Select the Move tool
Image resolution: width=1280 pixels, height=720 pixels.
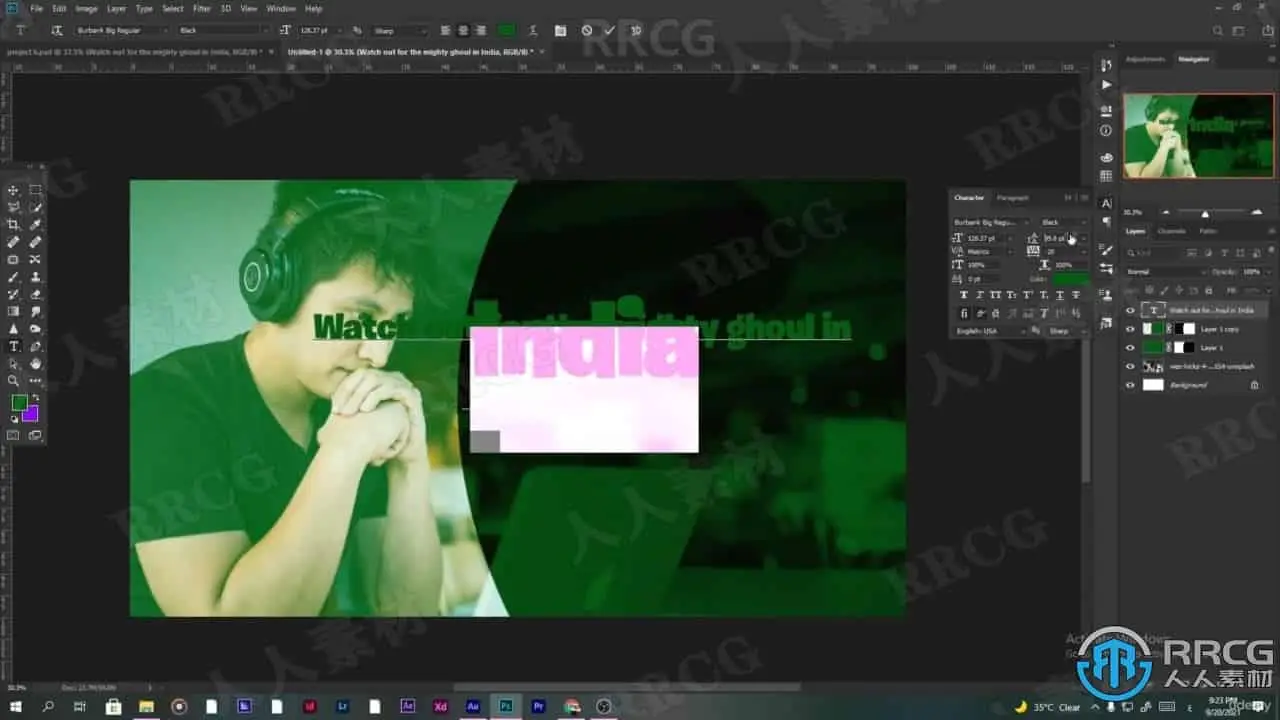tap(13, 190)
